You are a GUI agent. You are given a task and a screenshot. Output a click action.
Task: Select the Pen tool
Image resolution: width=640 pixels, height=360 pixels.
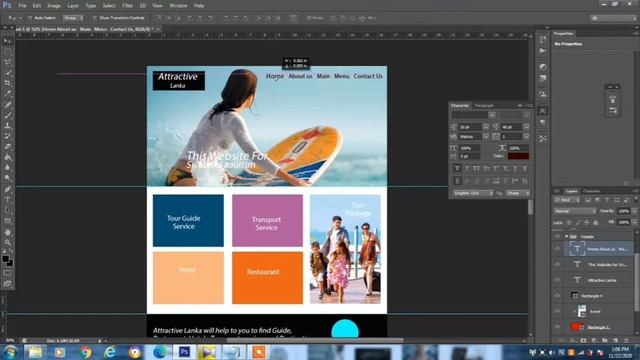coord(7,189)
